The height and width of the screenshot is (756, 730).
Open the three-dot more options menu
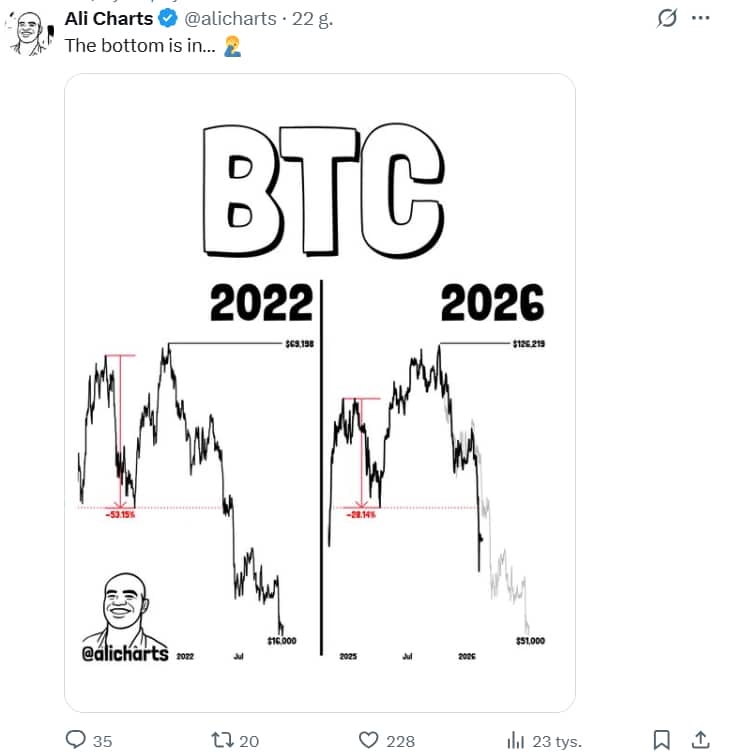700,18
